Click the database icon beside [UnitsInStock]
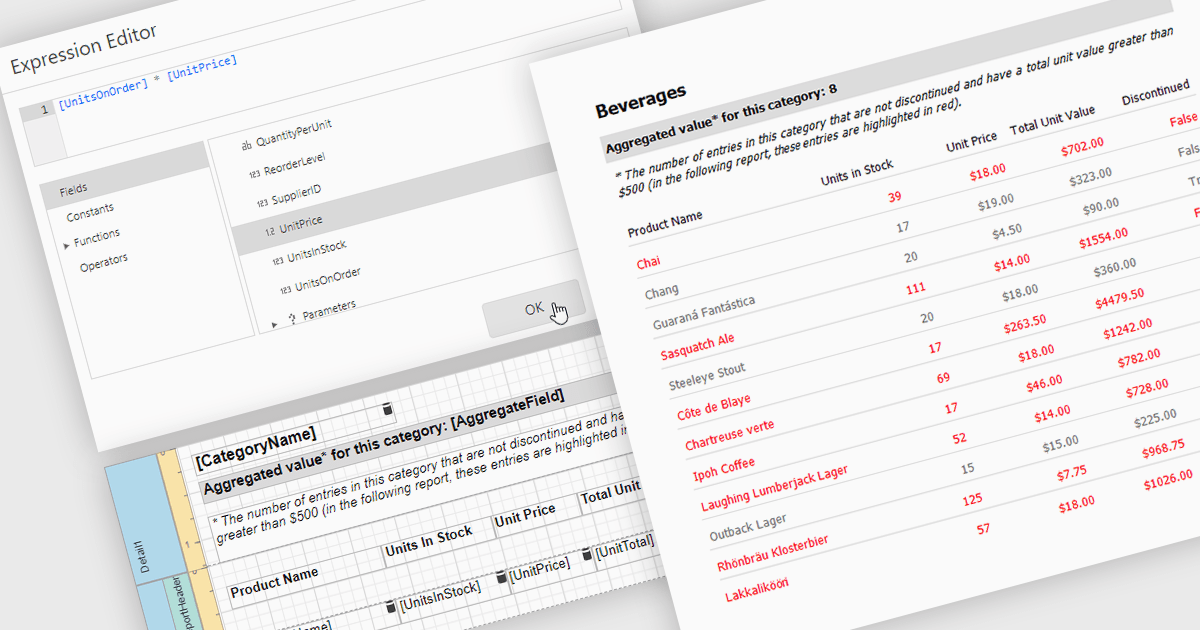 391,608
